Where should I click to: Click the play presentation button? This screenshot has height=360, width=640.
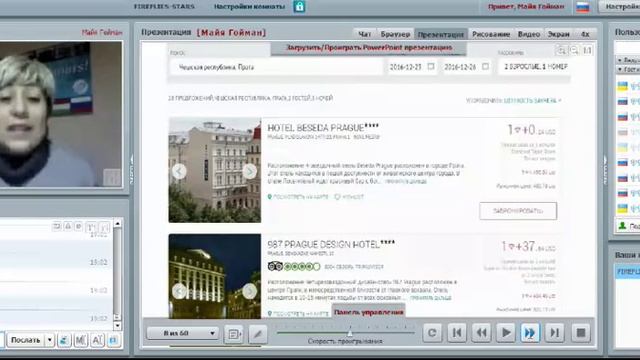click(x=506, y=333)
